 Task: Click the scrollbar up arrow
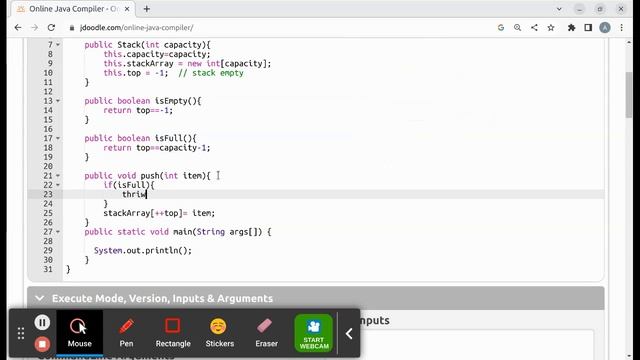click(x=629, y=42)
